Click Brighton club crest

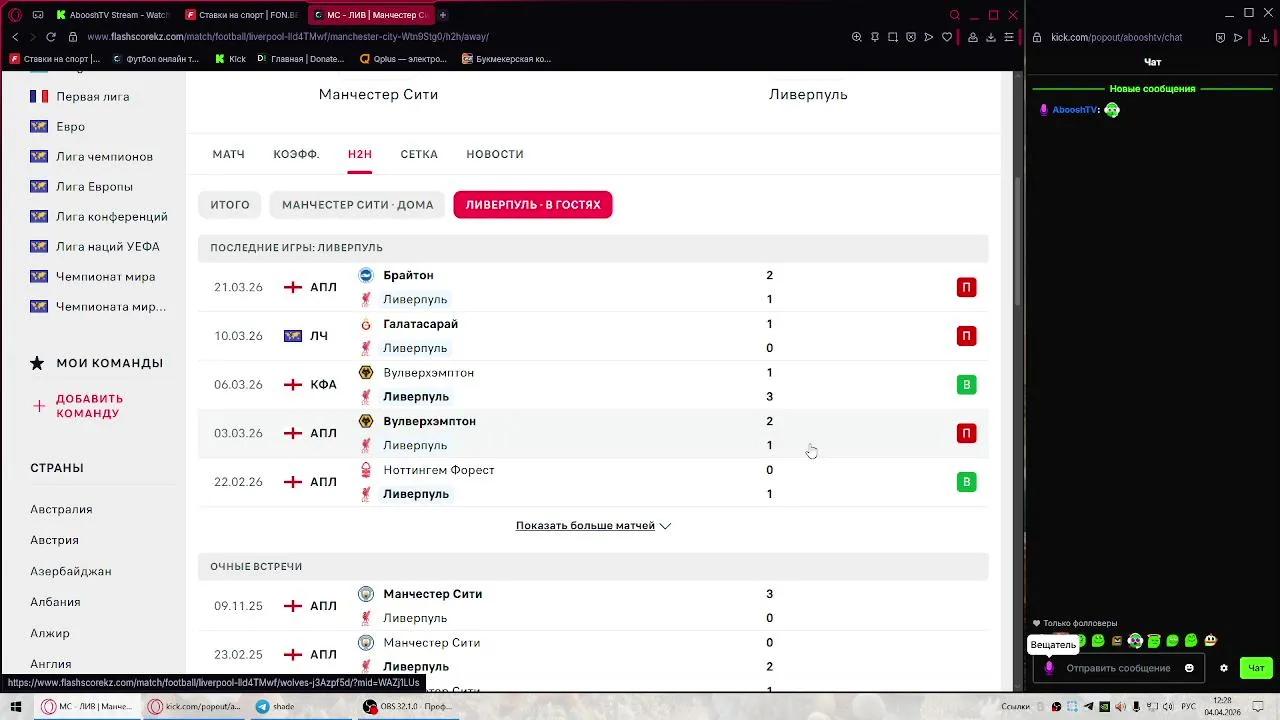(366, 275)
